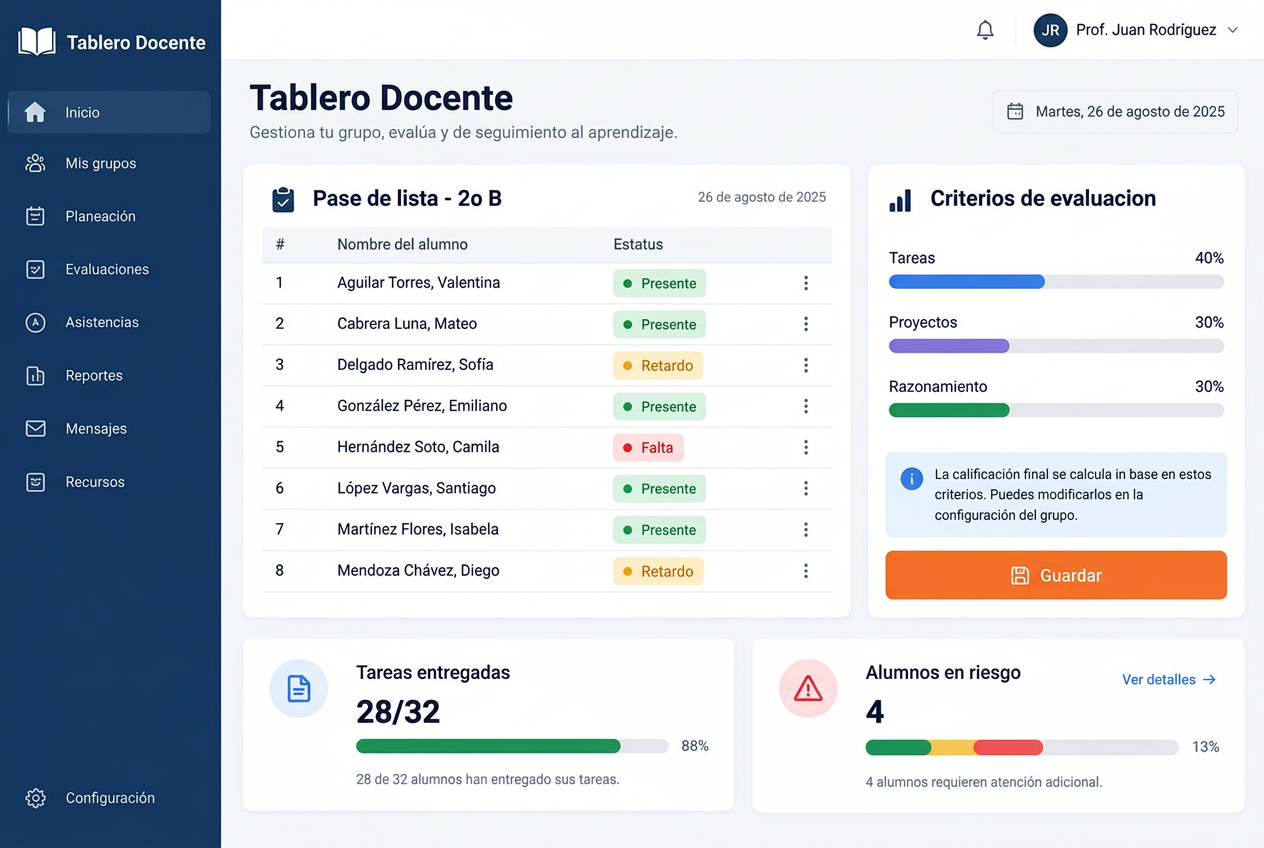Change Retardo status of Delgado Ramírez, Sofía
Screen dimensions: 1264x848
pos(658,365)
